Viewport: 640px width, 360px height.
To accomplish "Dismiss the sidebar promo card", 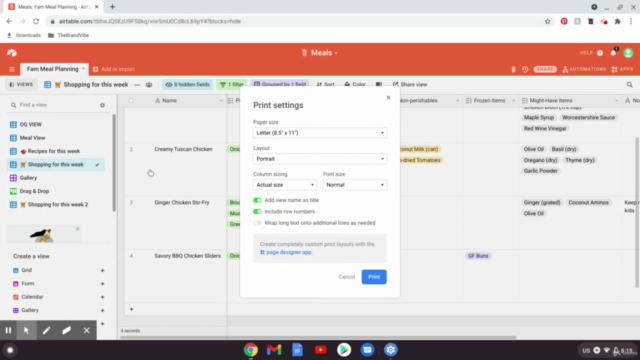I will point(77,229).
